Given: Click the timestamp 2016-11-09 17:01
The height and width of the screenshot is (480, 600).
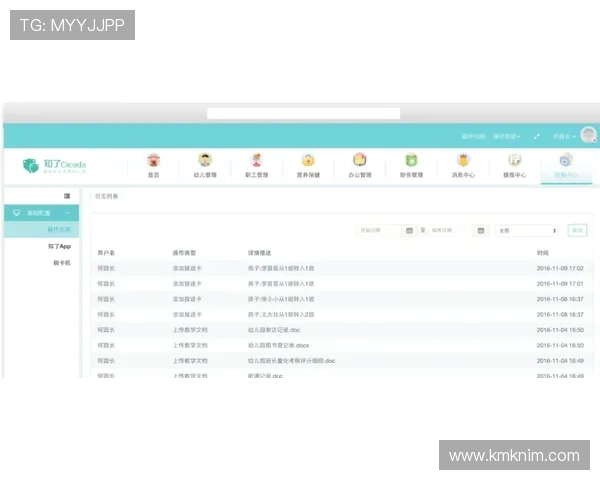Looking at the screenshot, I should pos(560,284).
